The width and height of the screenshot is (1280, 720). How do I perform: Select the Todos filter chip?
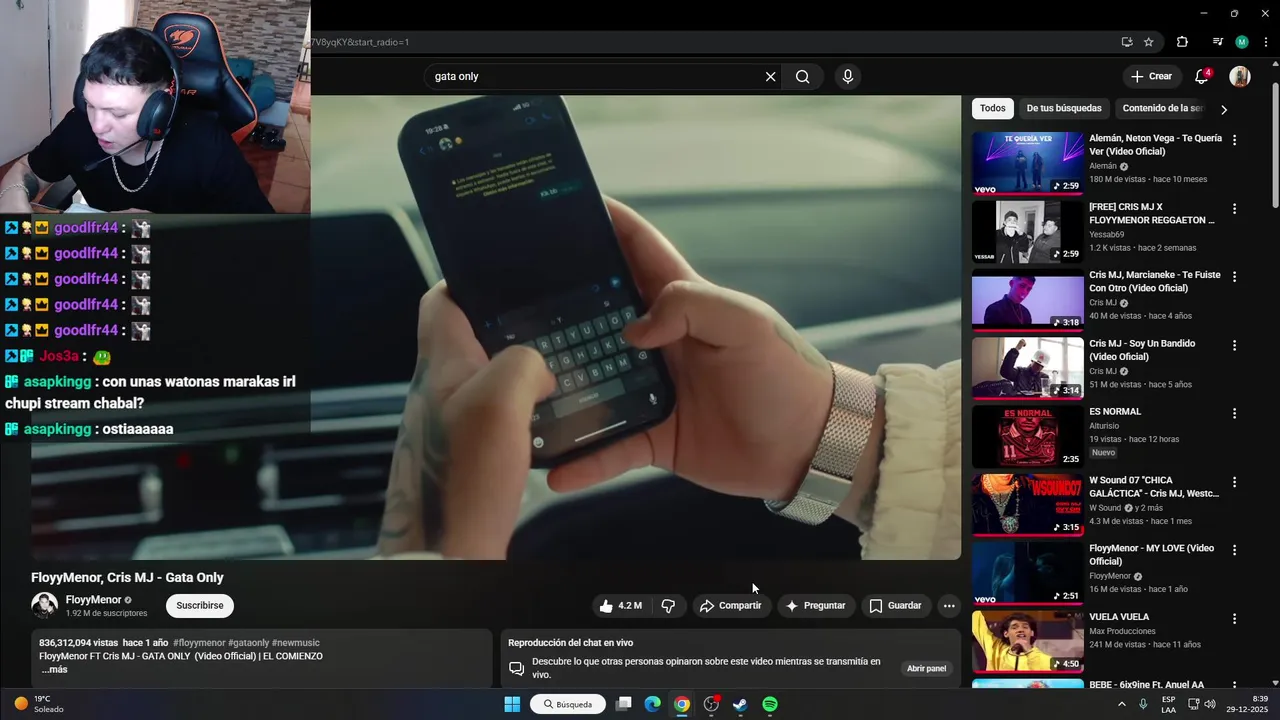pos(993,108)
